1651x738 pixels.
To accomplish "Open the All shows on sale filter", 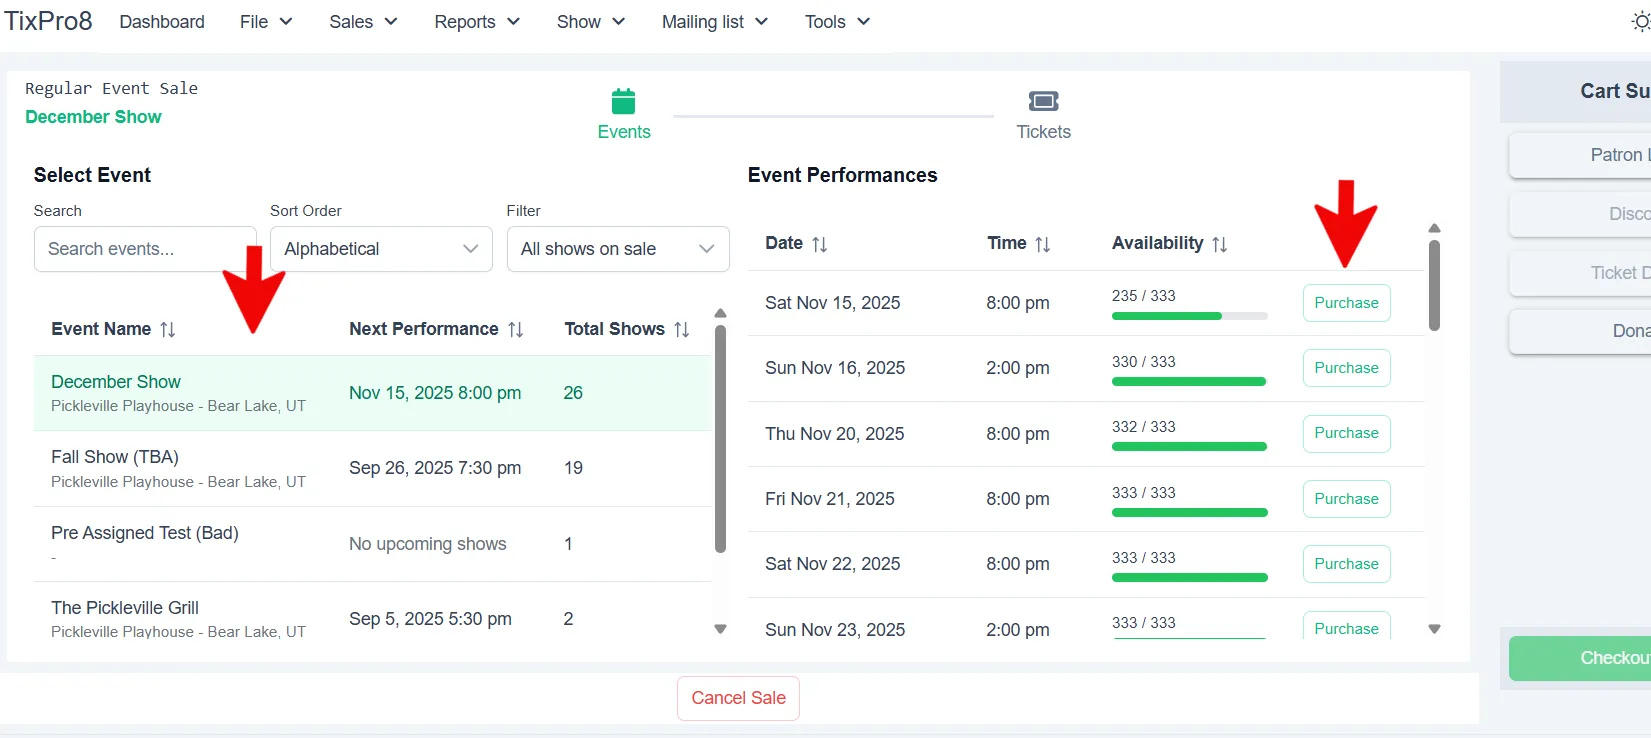I will pos(618,249).
